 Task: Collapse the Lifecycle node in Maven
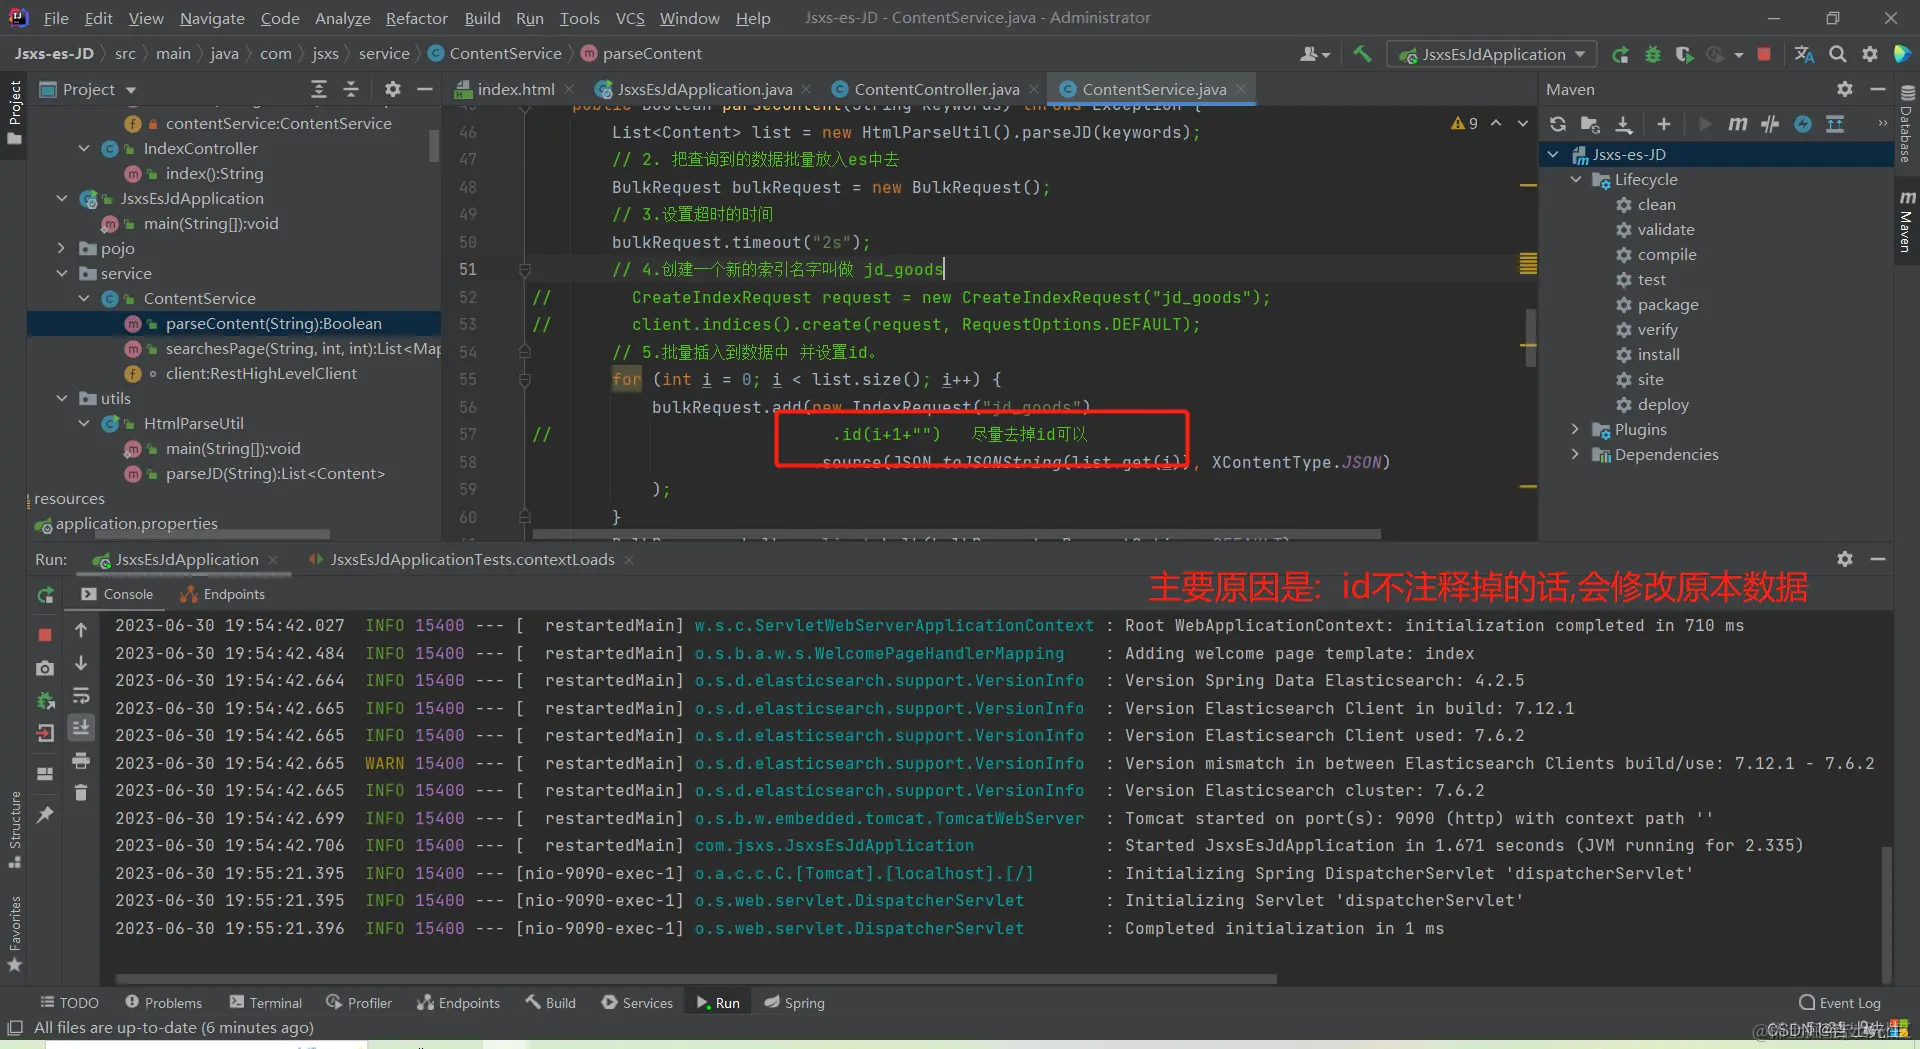point(1576,180)
